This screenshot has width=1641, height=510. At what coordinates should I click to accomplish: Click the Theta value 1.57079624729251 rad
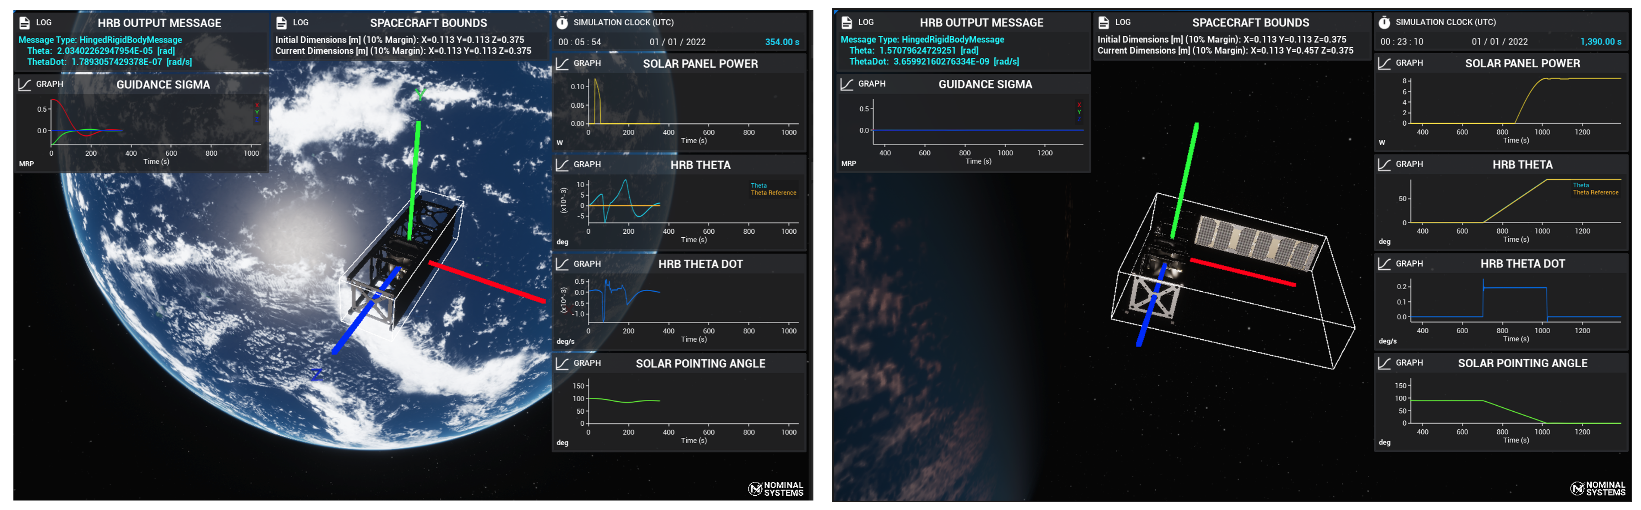point(929,51)
